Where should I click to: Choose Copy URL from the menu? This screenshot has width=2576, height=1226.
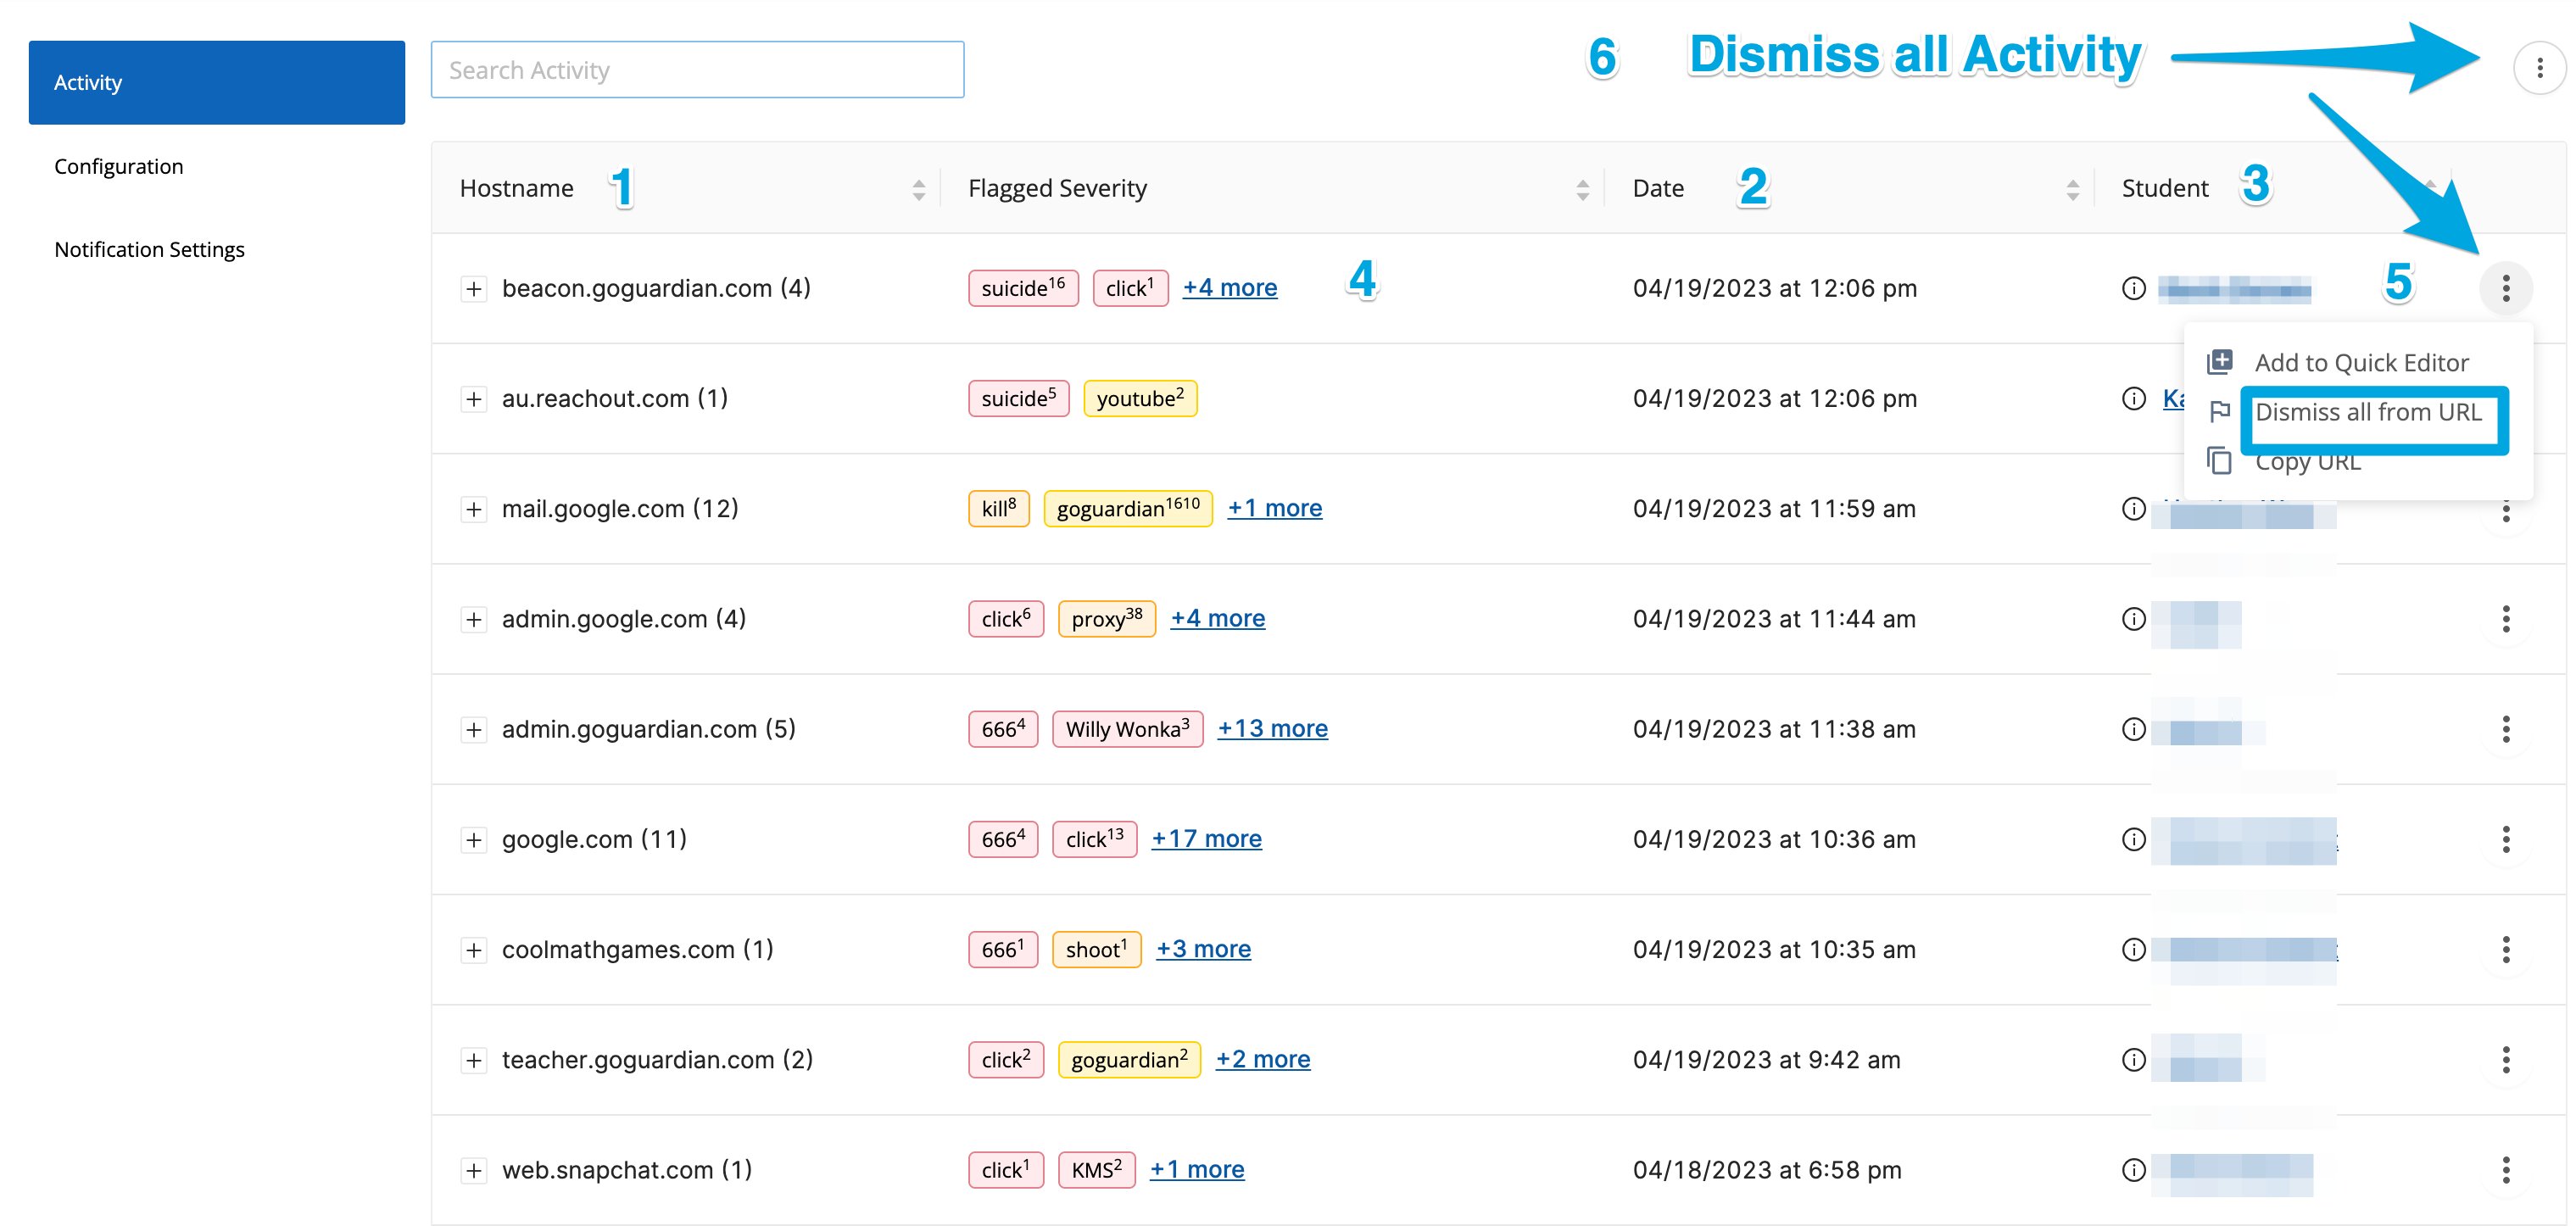coord(2307,461)
